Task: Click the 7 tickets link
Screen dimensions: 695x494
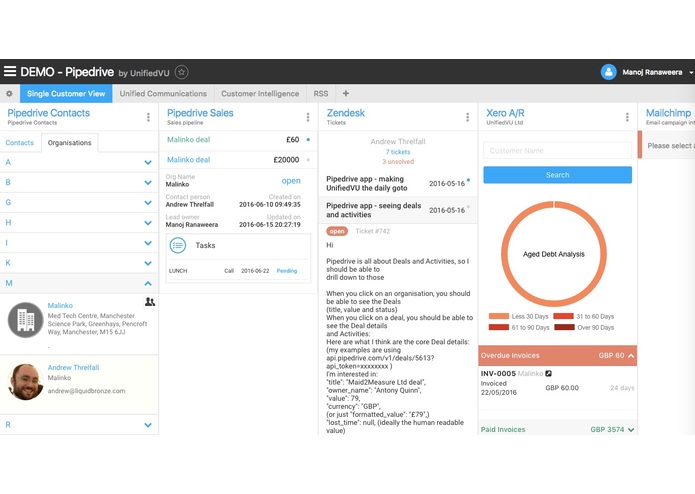Action: (x=398, y=152)
